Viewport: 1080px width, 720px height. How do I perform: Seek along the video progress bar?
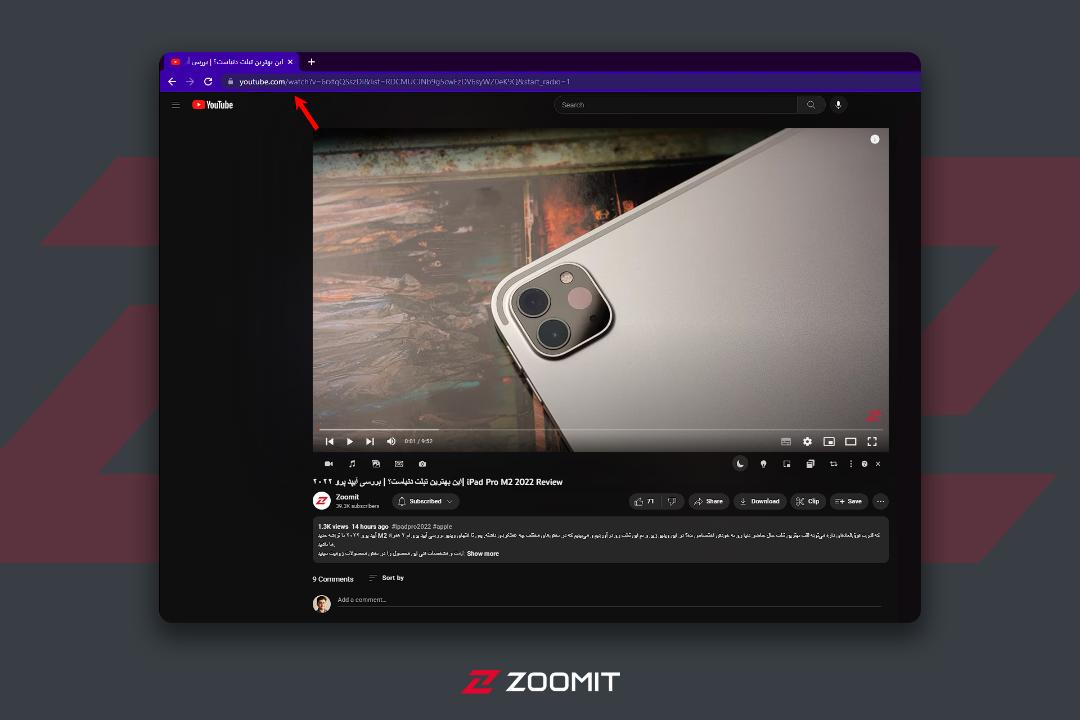tap(600, 429)
